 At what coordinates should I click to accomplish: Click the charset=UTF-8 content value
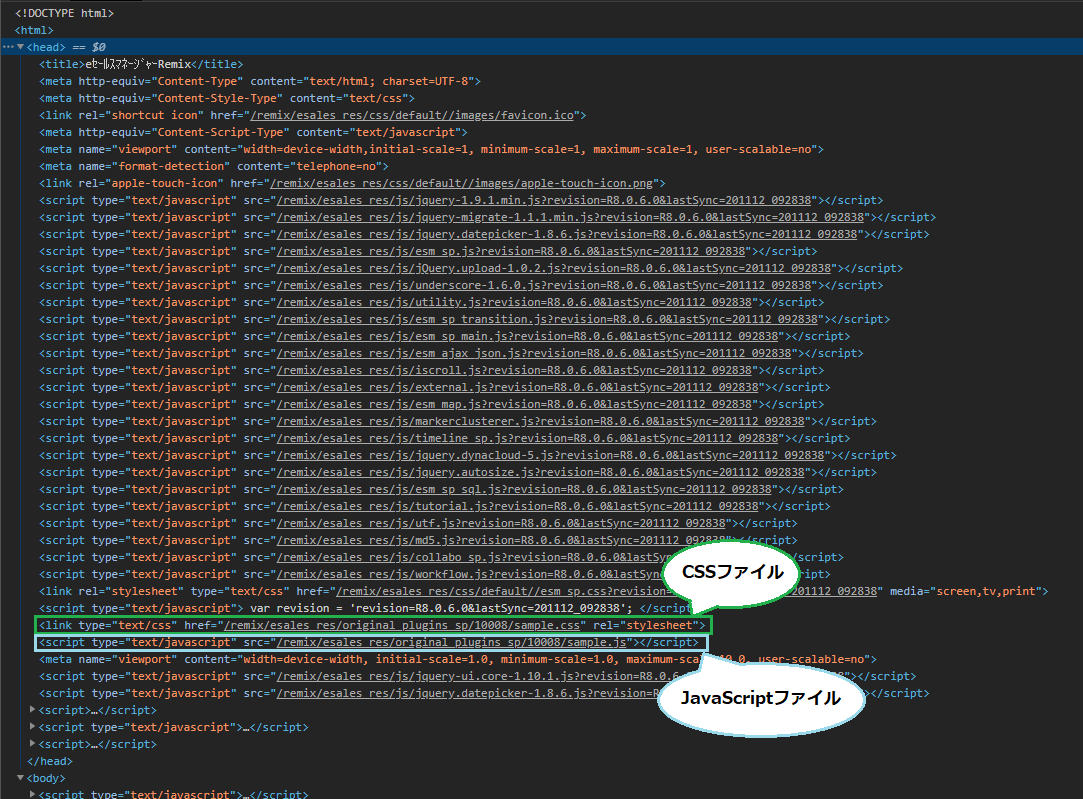point(425,81)
